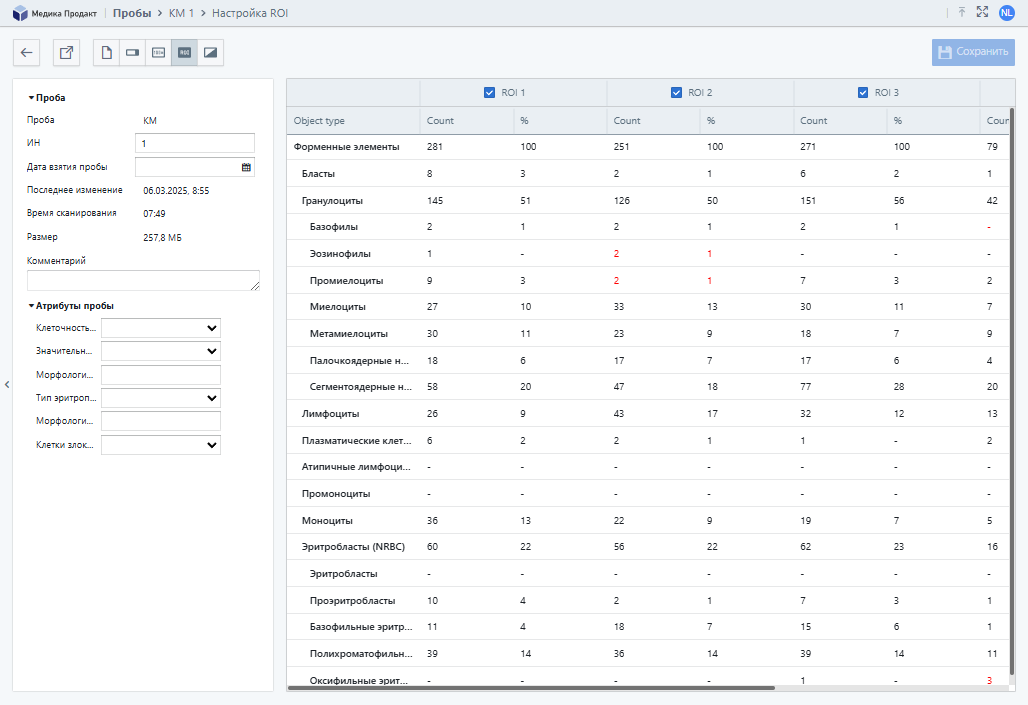Click the collapse-to-top arrow icon
Screen dimensions: 1028x705
point(962,12)
